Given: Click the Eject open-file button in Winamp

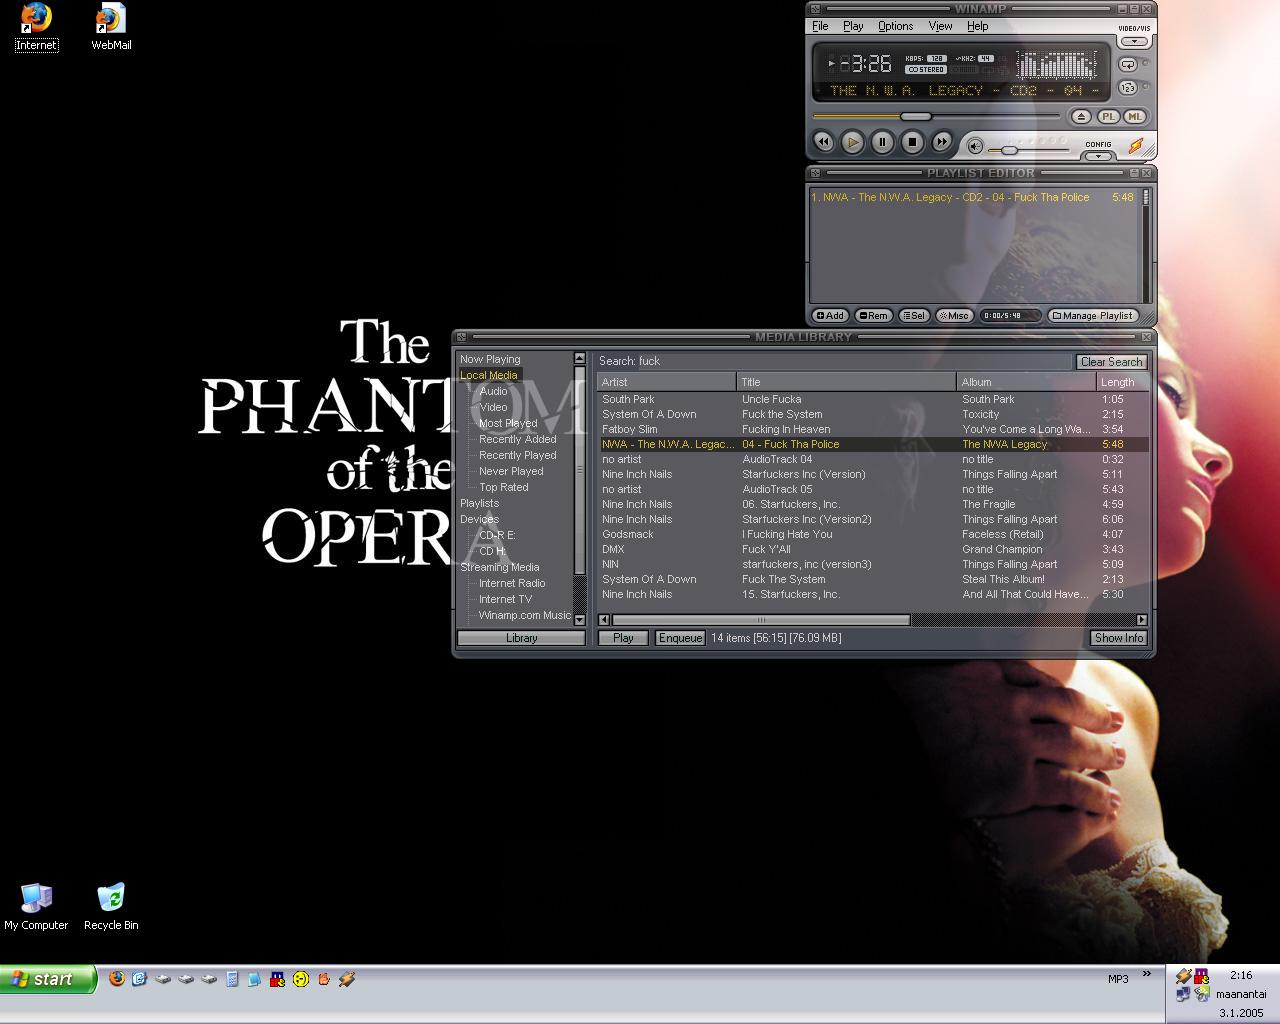Looking at the screenshot, I should pyautogui.click(x=1081, y=117).
